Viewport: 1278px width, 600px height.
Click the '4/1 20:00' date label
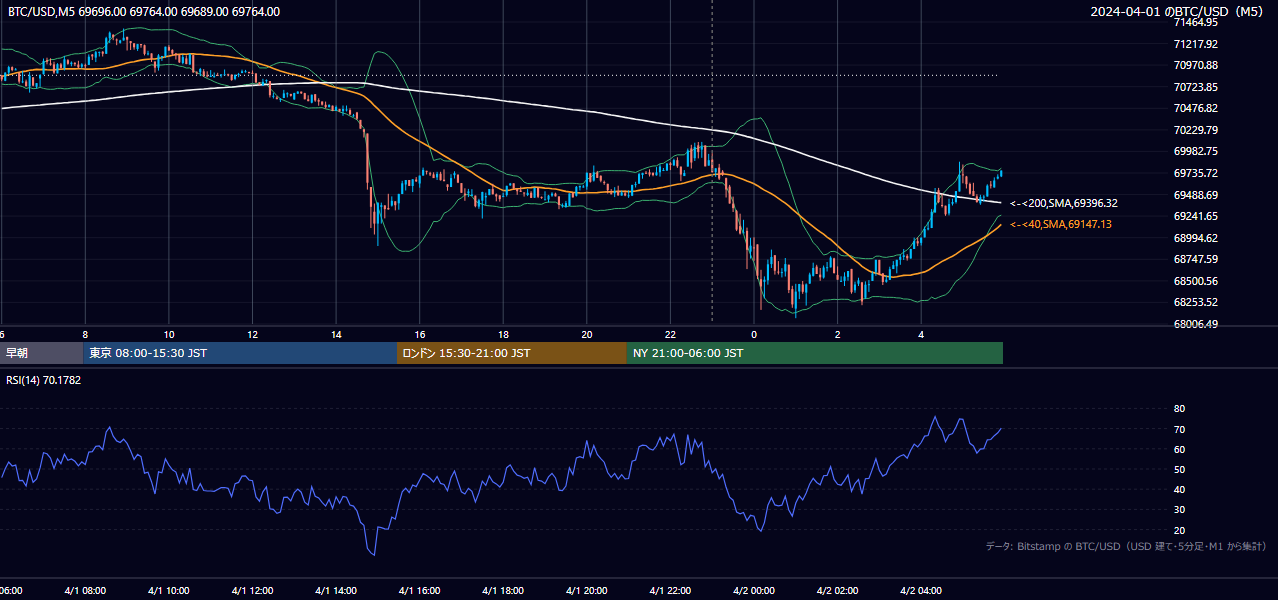click(587, 591)
